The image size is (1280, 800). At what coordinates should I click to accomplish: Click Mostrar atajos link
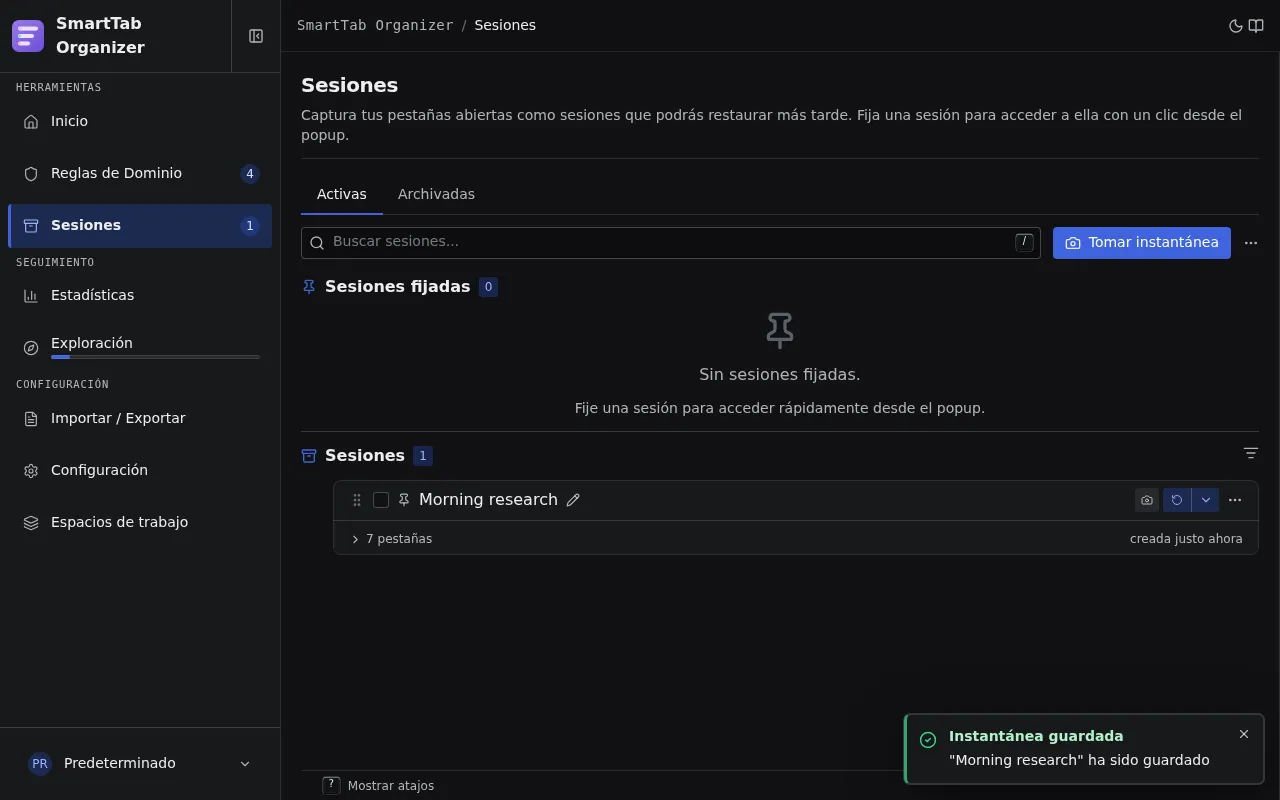(391, 786)
